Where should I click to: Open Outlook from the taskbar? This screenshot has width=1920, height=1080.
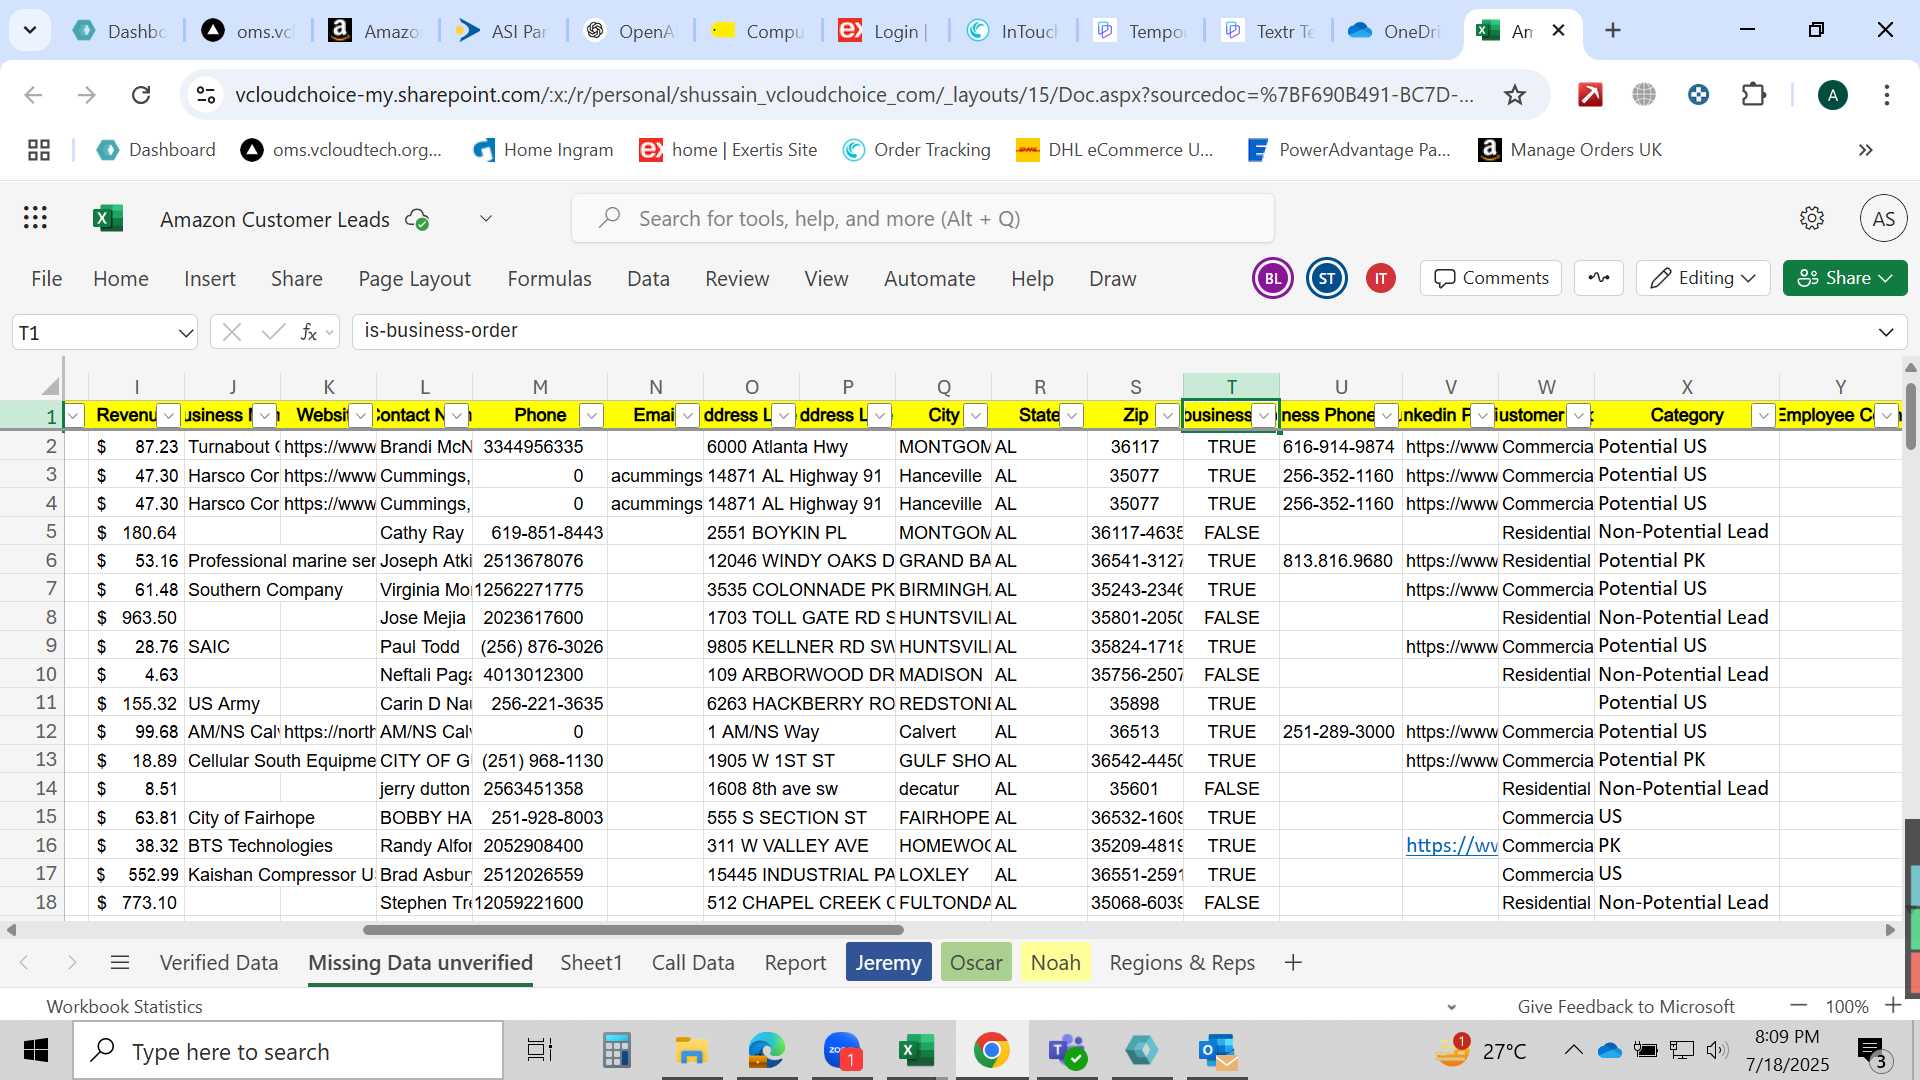click(1218, 1051)
